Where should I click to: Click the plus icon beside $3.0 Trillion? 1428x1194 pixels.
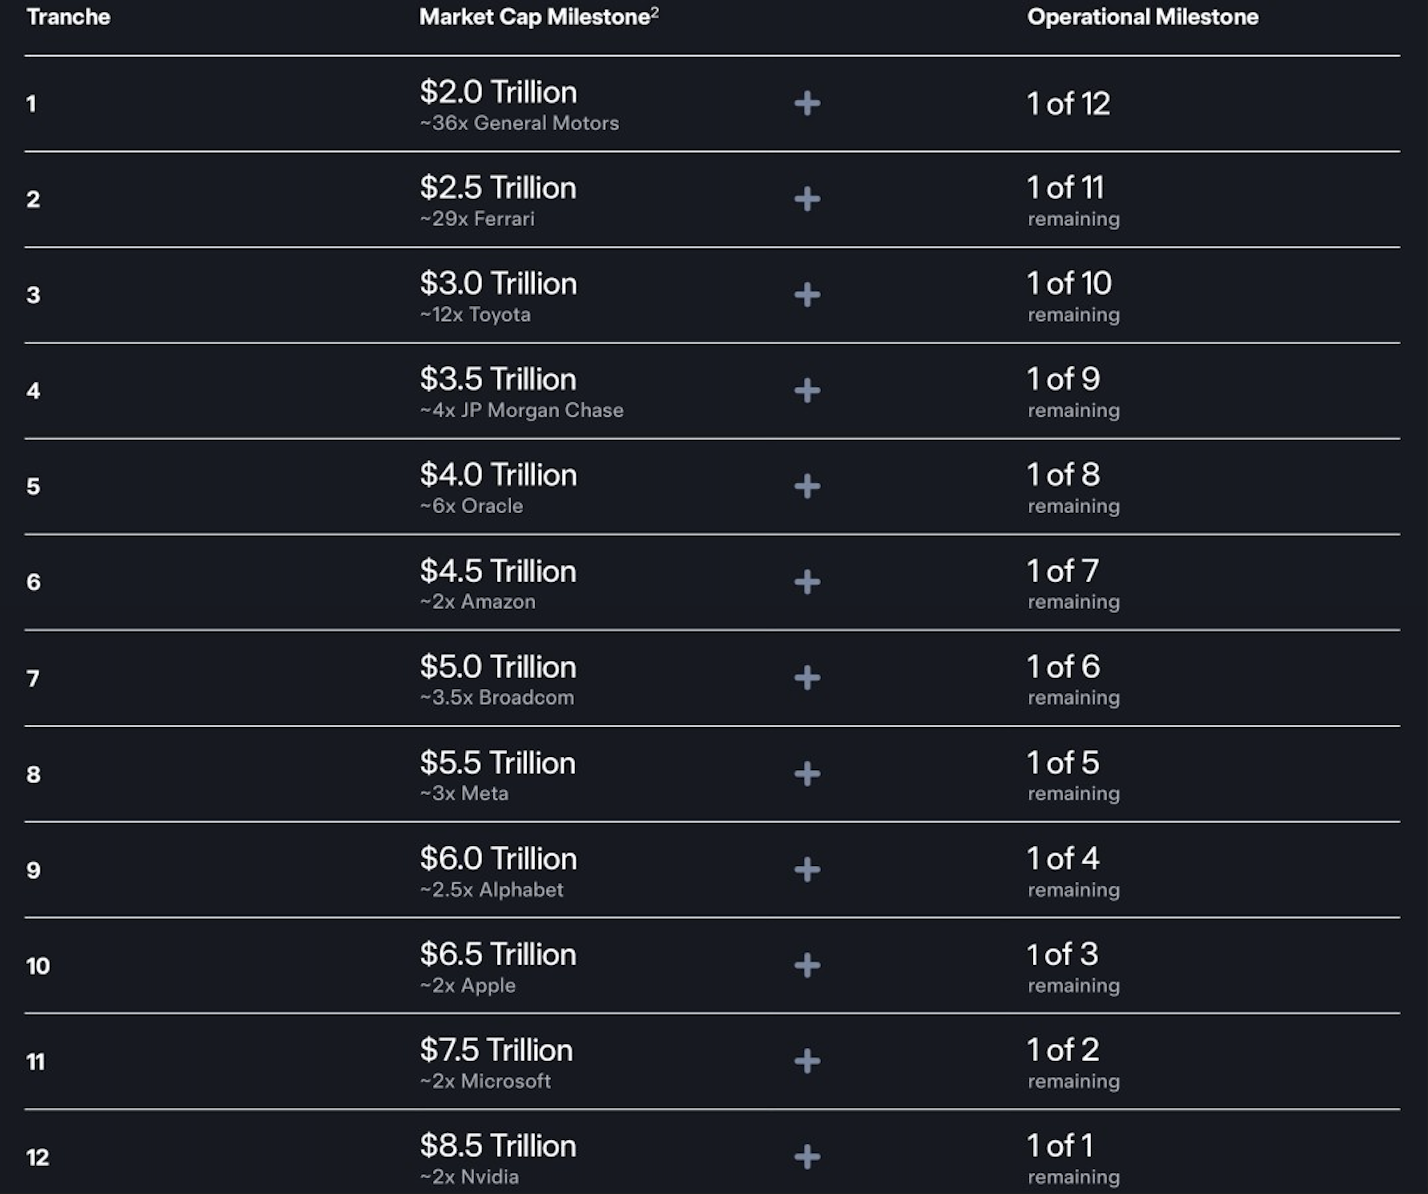pos(807,295)
